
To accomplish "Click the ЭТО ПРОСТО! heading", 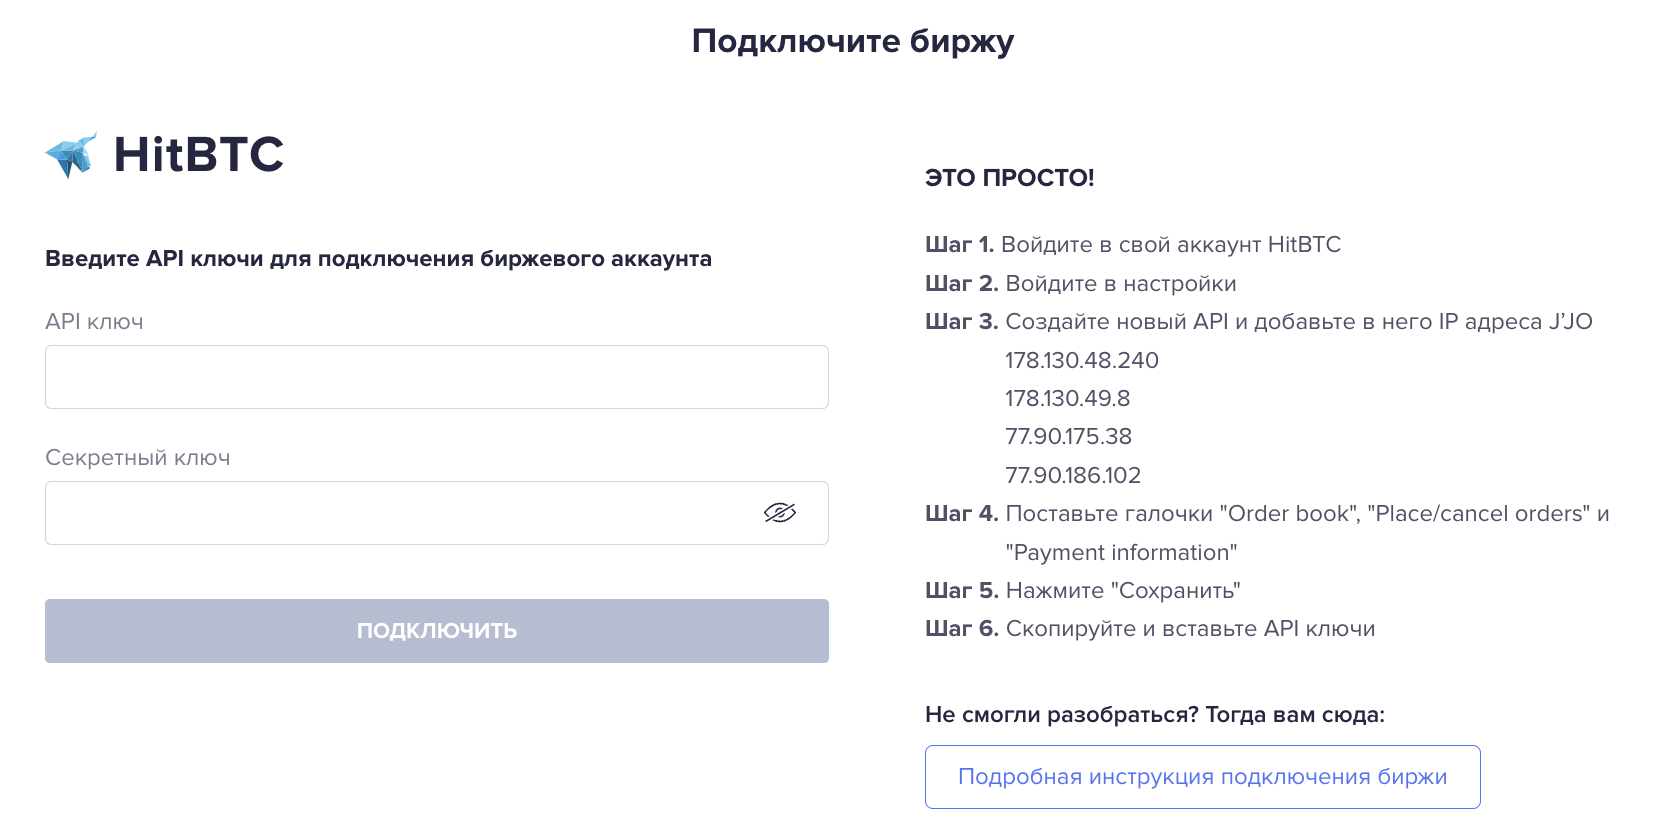I will [x=1010, y=178].
